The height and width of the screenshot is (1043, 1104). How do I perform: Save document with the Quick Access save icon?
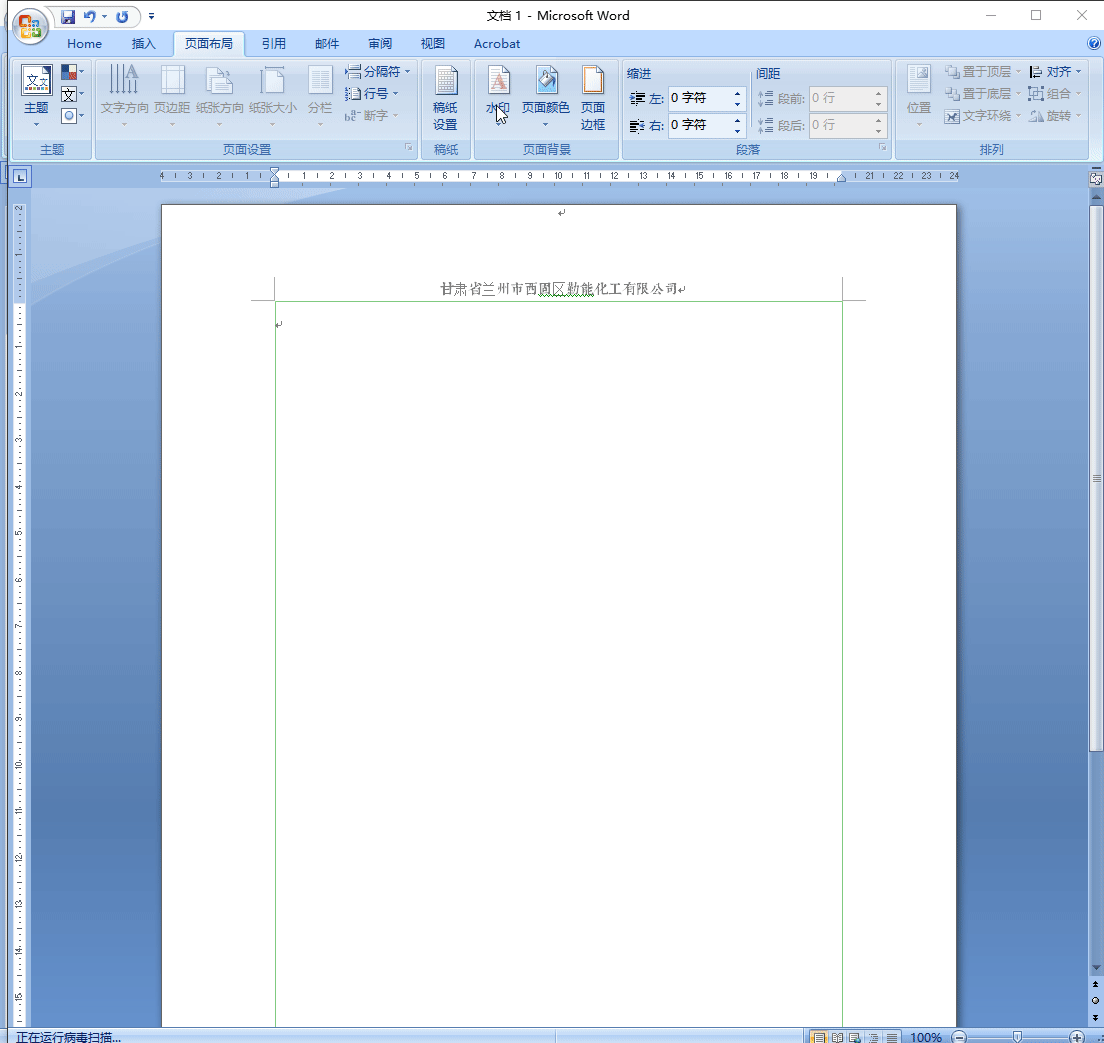(68, 16)
